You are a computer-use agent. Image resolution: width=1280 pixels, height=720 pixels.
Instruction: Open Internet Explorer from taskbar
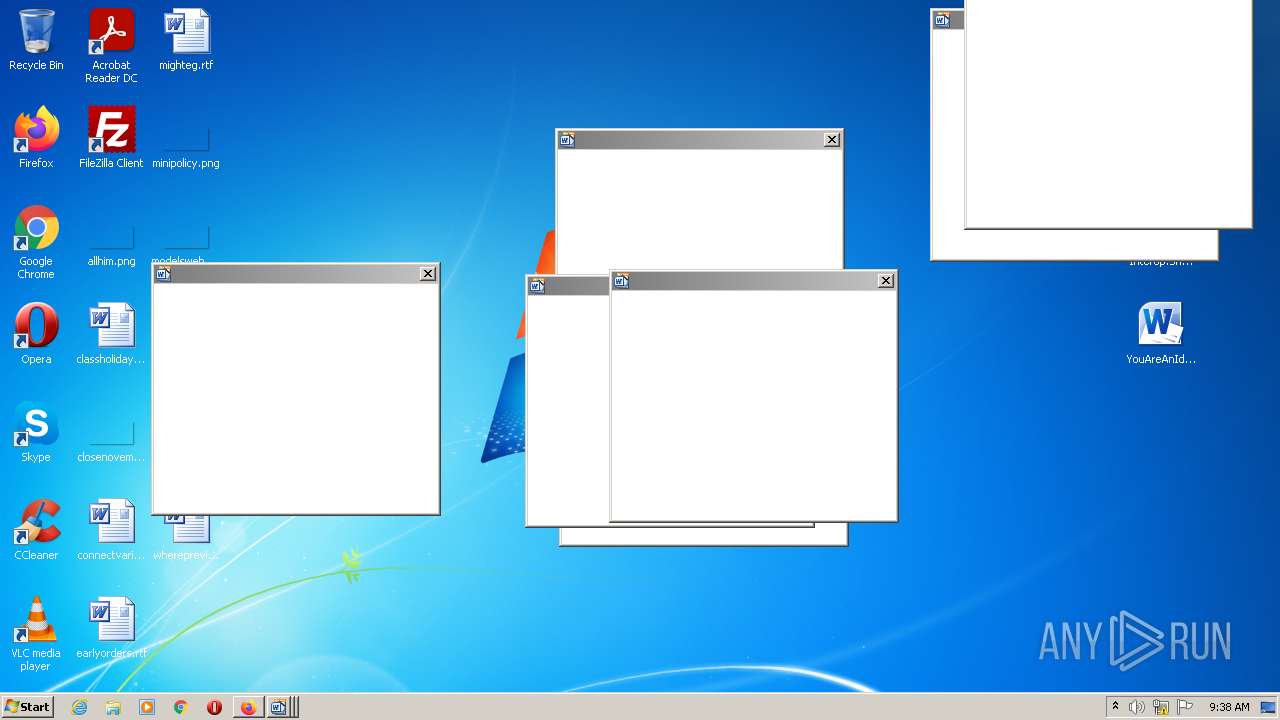click(79, 707)
